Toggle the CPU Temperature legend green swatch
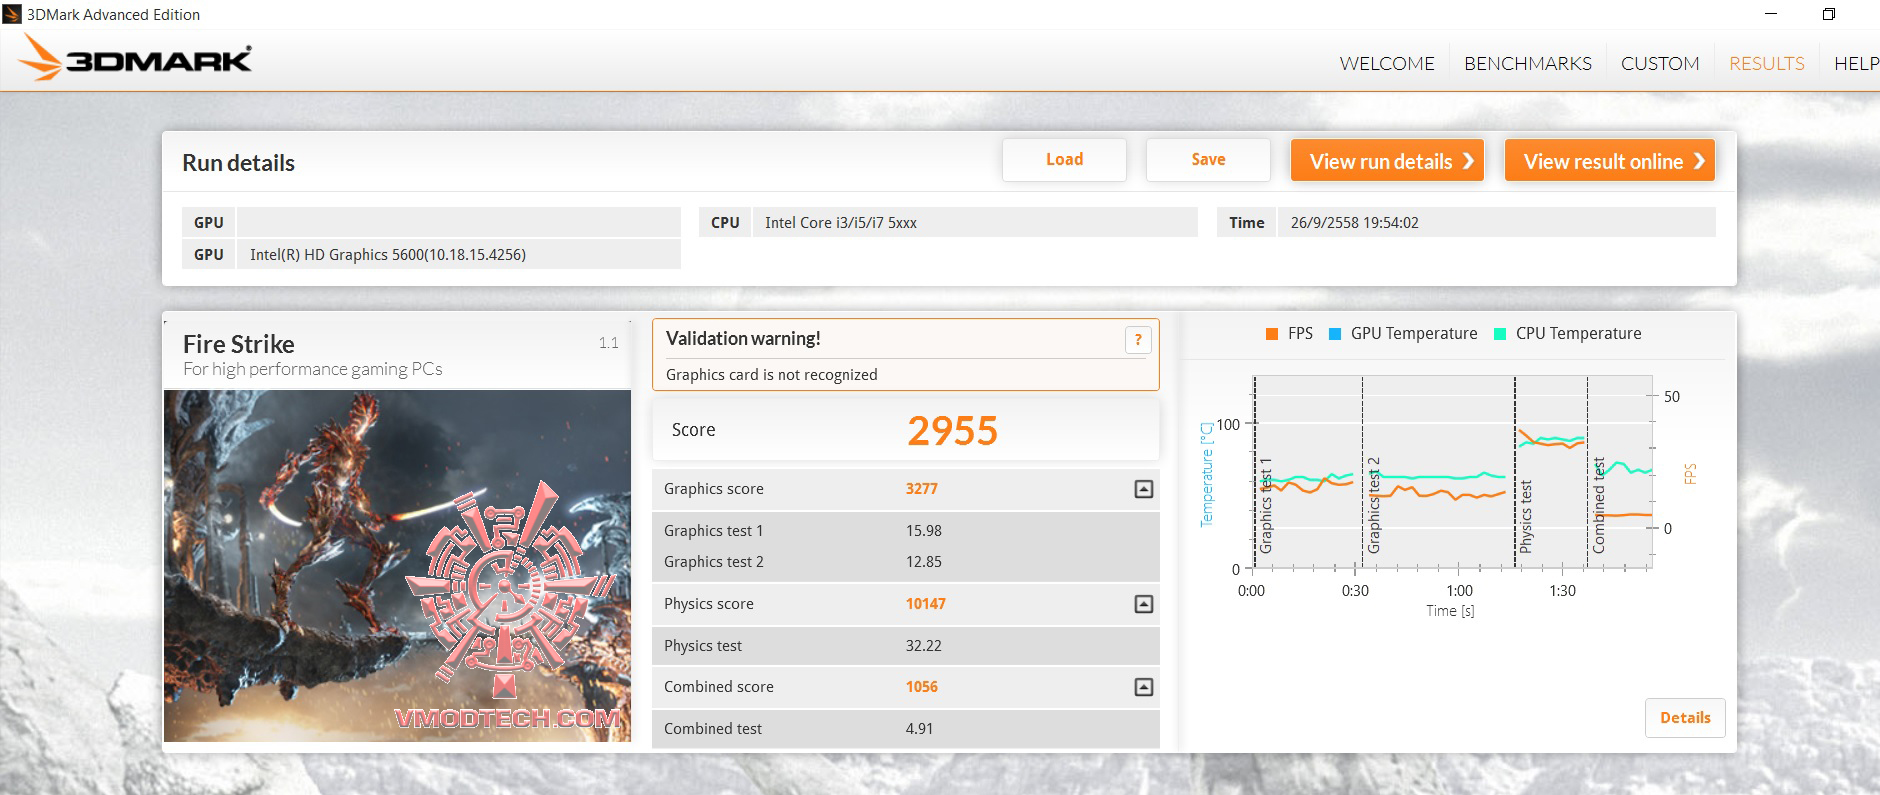Viewport: 1880px width, 795px height. (1499, 334)
